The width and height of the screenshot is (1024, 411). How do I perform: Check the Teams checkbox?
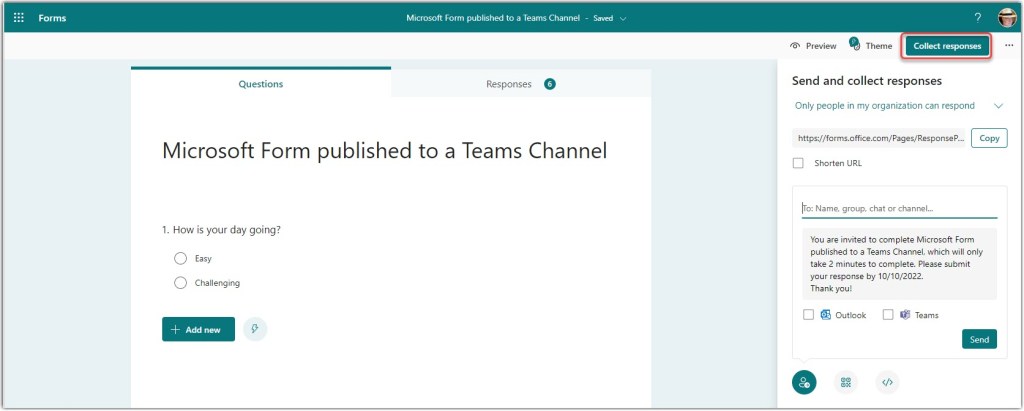coord(888,315)
